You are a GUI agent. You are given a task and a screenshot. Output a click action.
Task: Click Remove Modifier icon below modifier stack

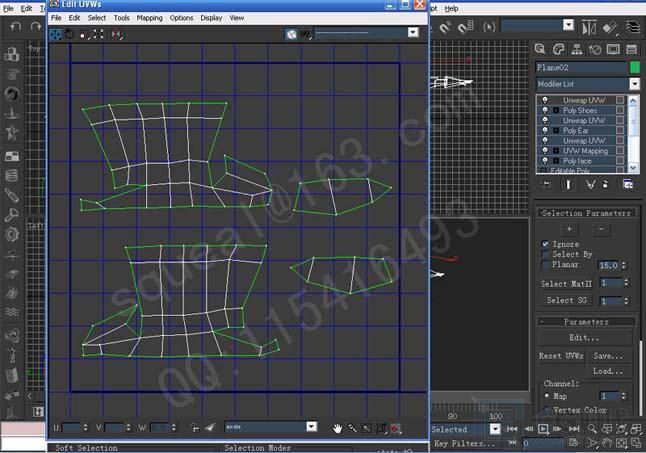coord(605,184)
